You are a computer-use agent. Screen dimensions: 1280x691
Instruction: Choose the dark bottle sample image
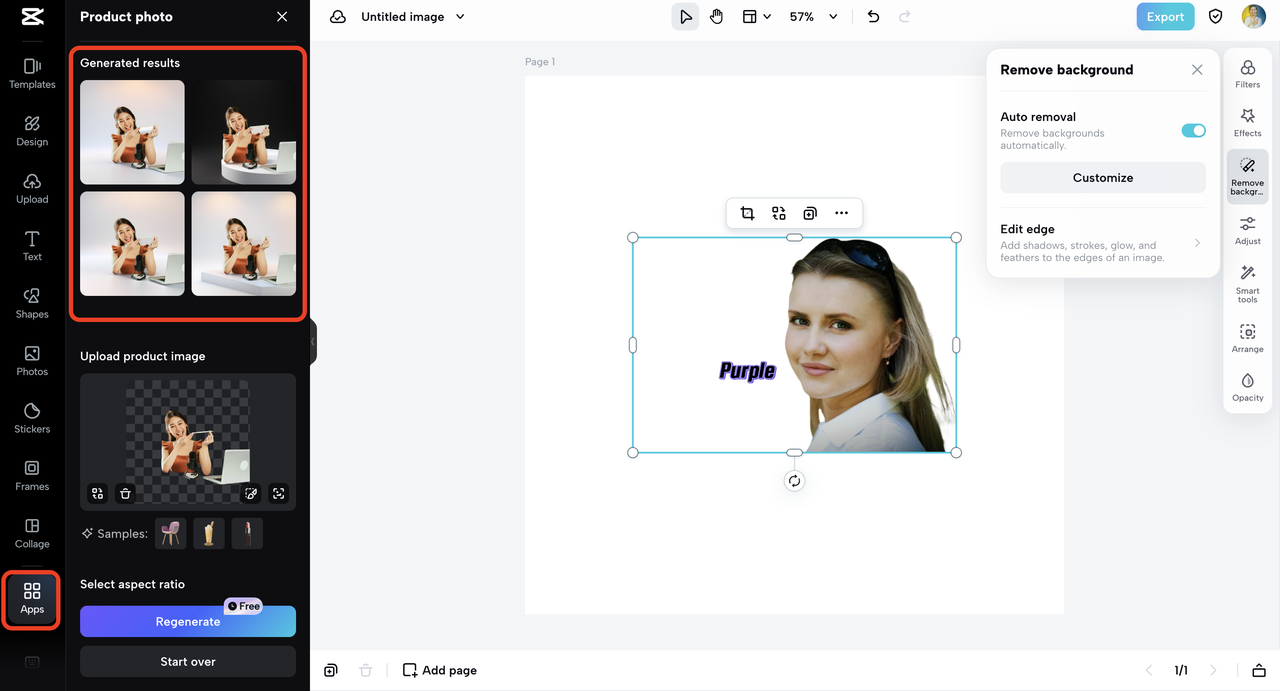(247, 534)
